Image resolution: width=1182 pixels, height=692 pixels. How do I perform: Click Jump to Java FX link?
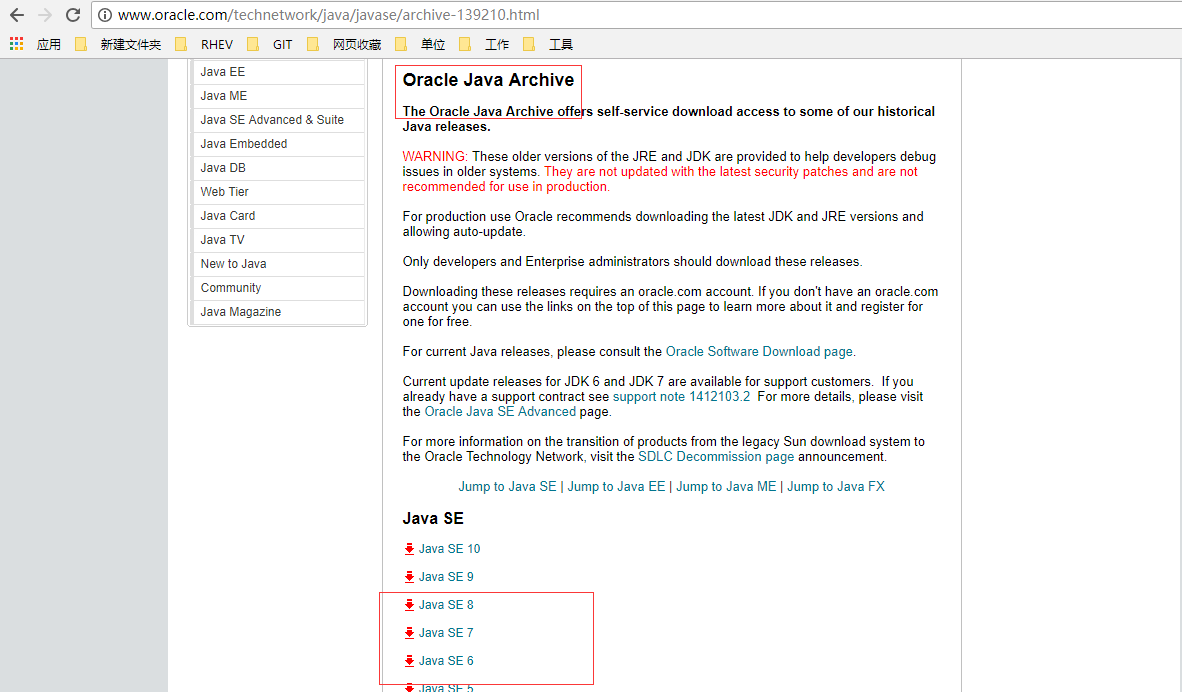click(836, 487)
